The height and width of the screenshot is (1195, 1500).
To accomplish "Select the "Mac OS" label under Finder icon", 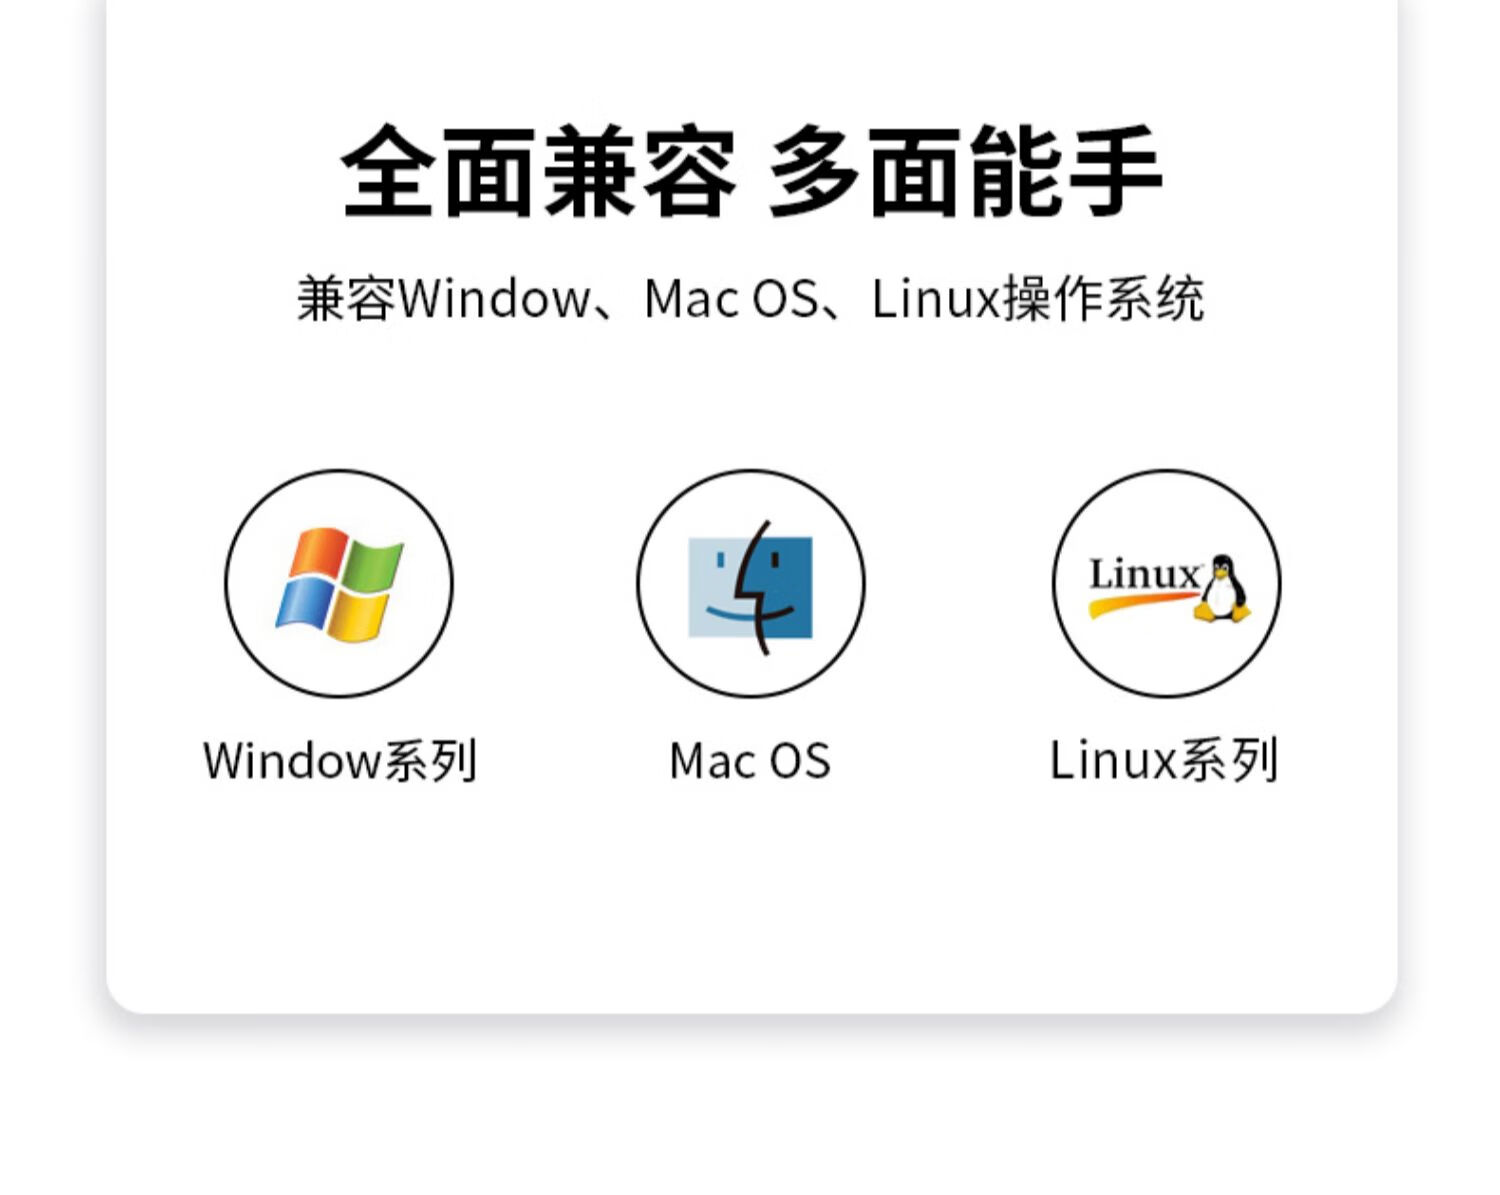I will pos(750,761).
